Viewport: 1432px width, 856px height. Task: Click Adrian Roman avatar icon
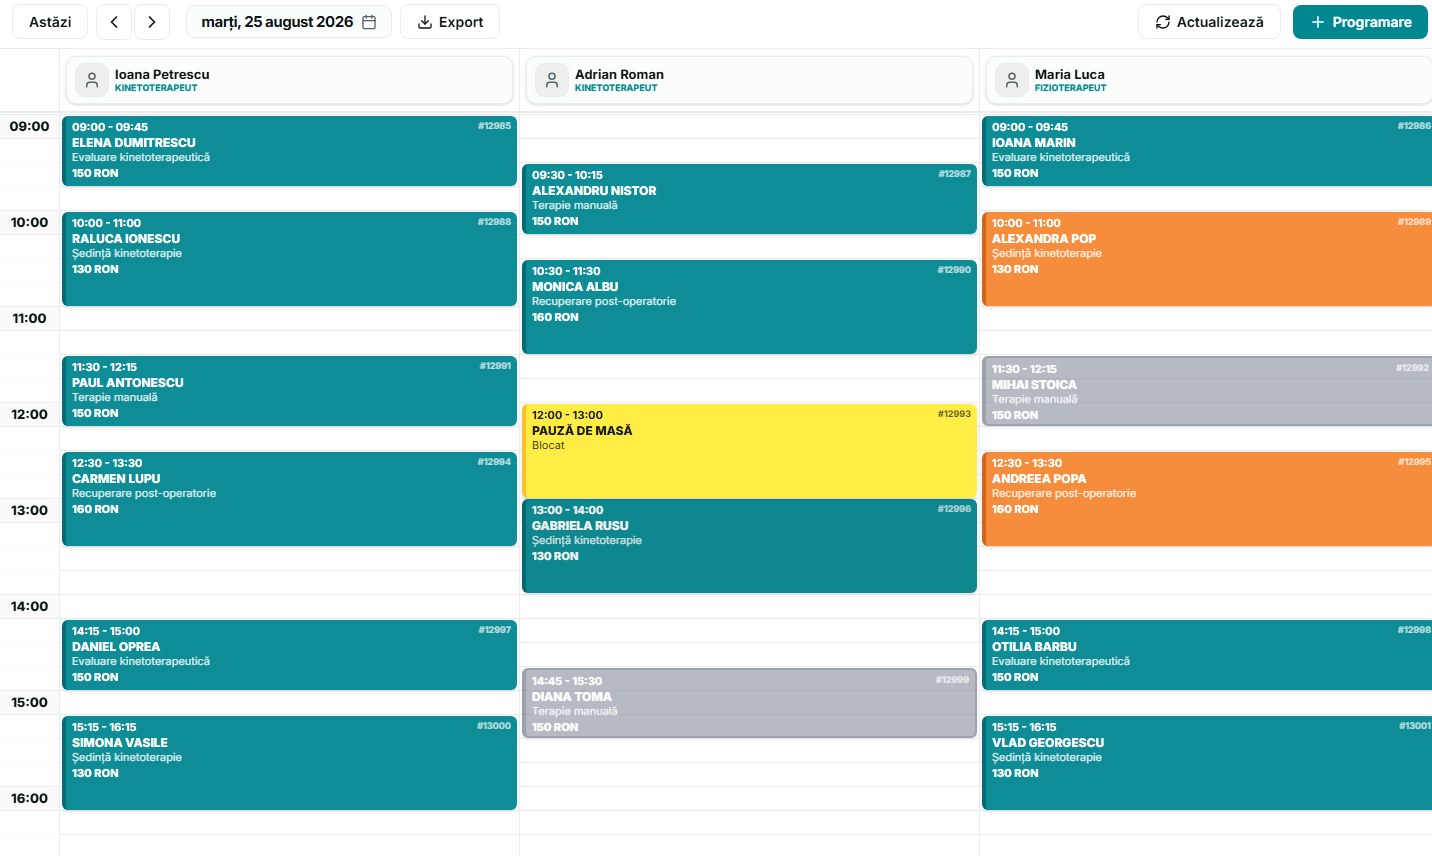pos(552,80)
